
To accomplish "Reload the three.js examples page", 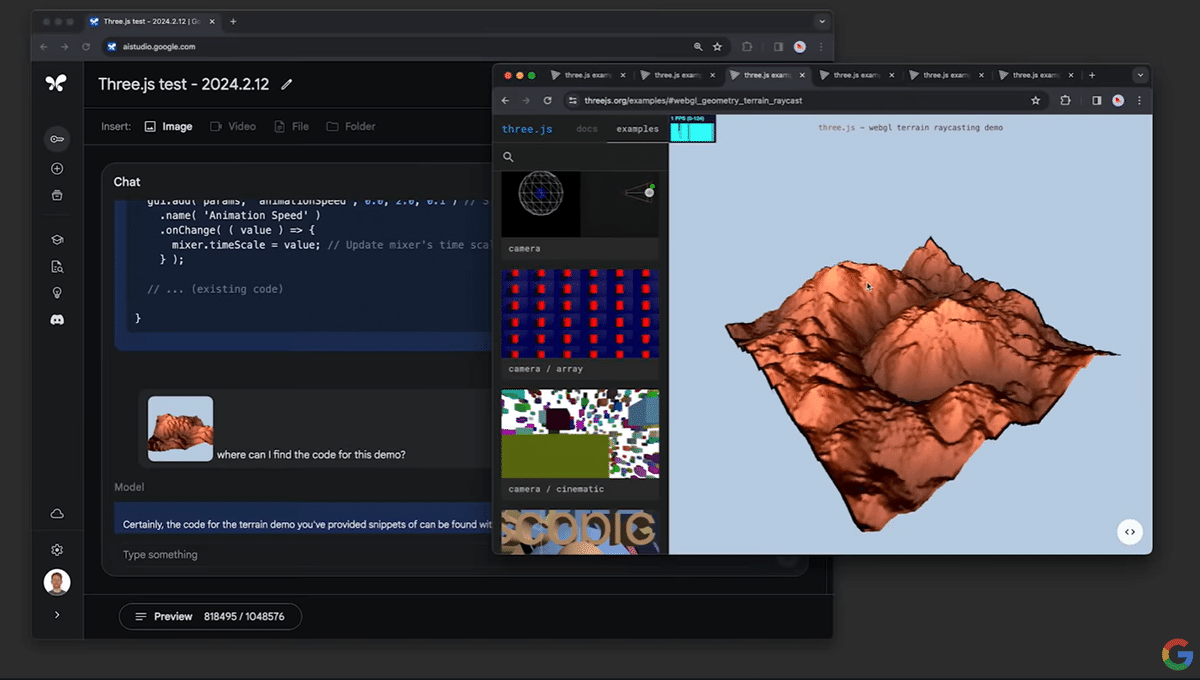I will 548,100.
